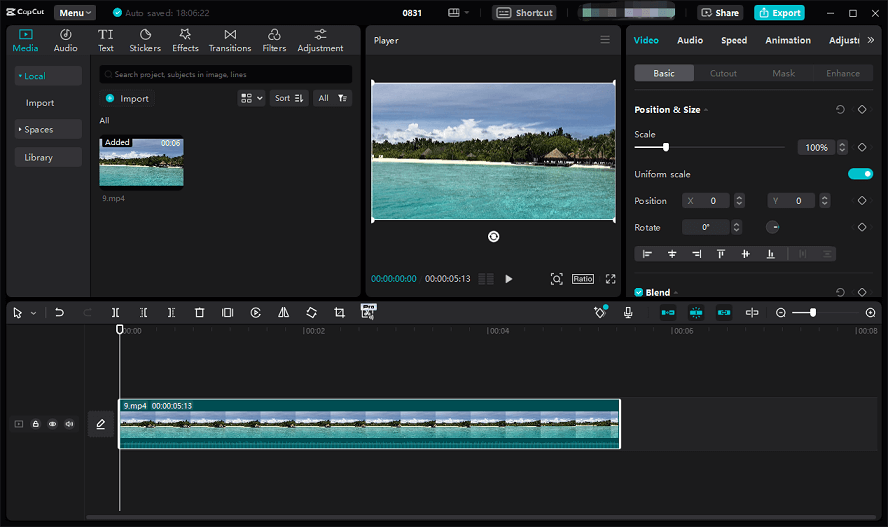Click the marker icon in timeline toolbar
This screenshot has width=888, height=527.
click(600, 312)
